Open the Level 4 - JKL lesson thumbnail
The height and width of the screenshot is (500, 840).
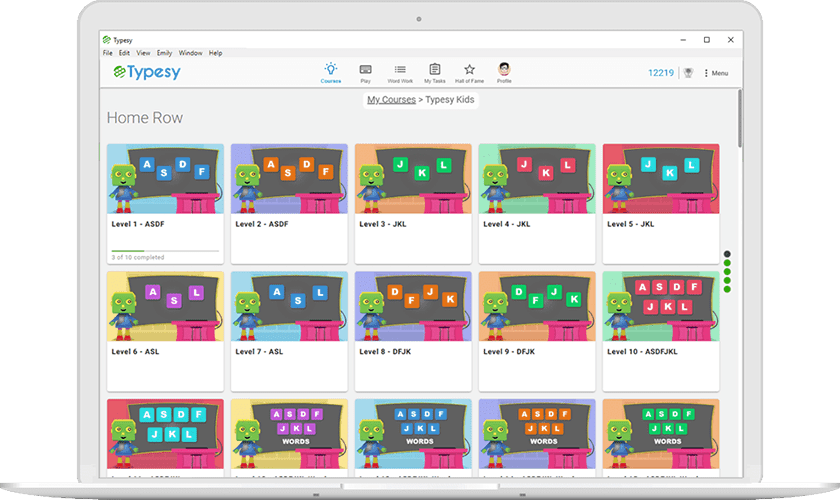(537, 178)
